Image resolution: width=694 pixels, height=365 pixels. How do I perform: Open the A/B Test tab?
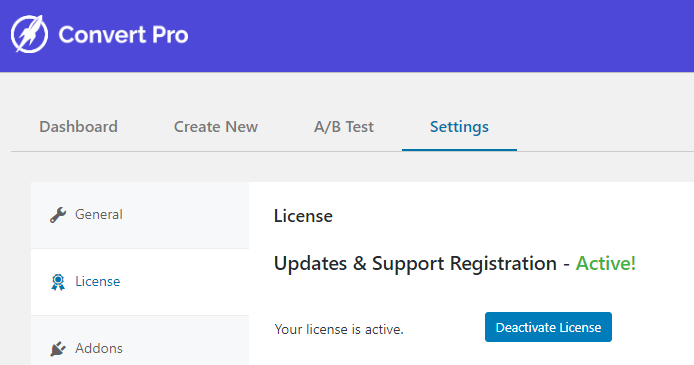[x=344, y=127]
